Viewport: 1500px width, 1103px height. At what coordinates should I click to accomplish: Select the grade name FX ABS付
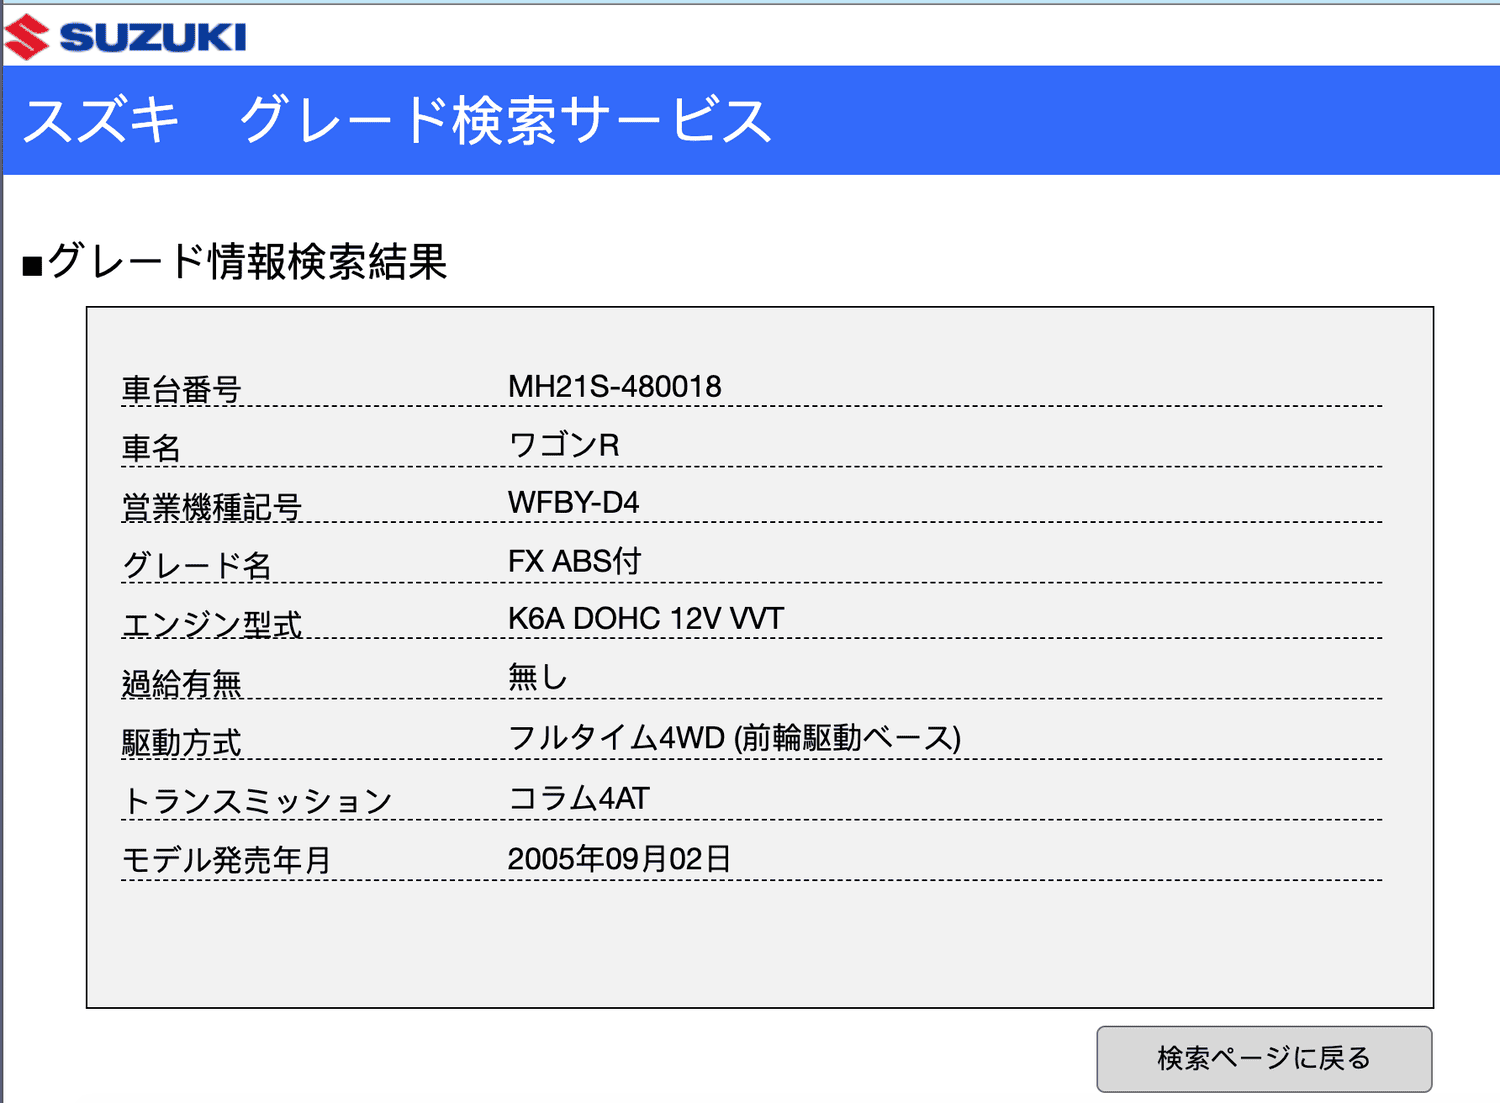574,561
